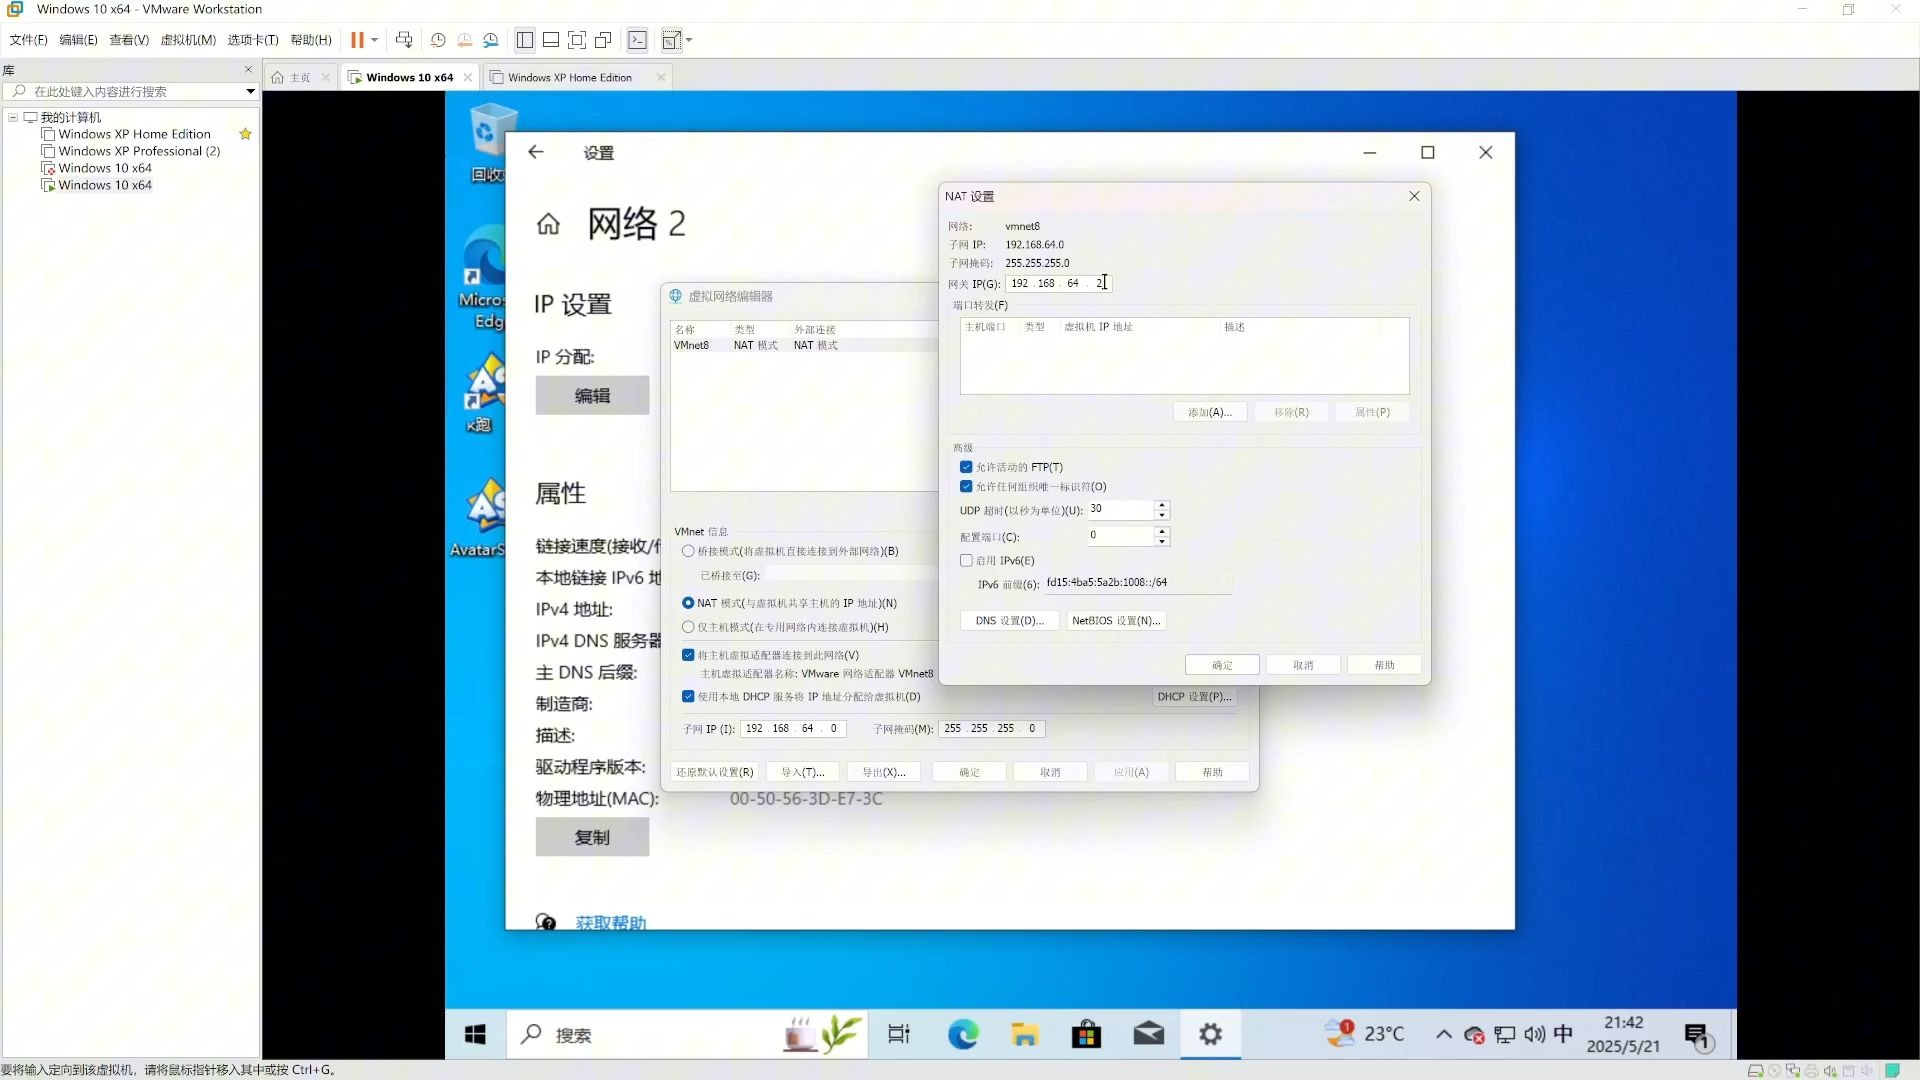Viewport: 1920px width, 1080px height.
Task: Toggle 允许任何组织唯一标识符(O) checkbox
Action: (x=966, y=487)
